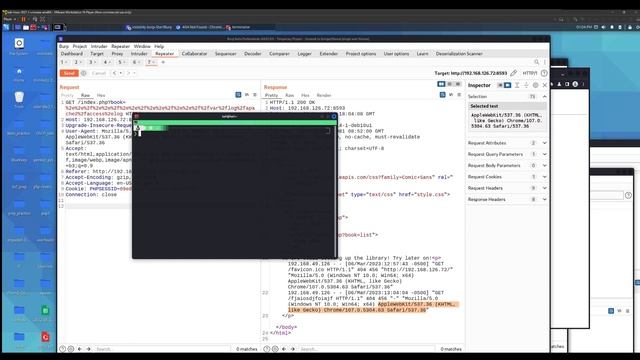Open the Intruder menu in menu bar

99,47
